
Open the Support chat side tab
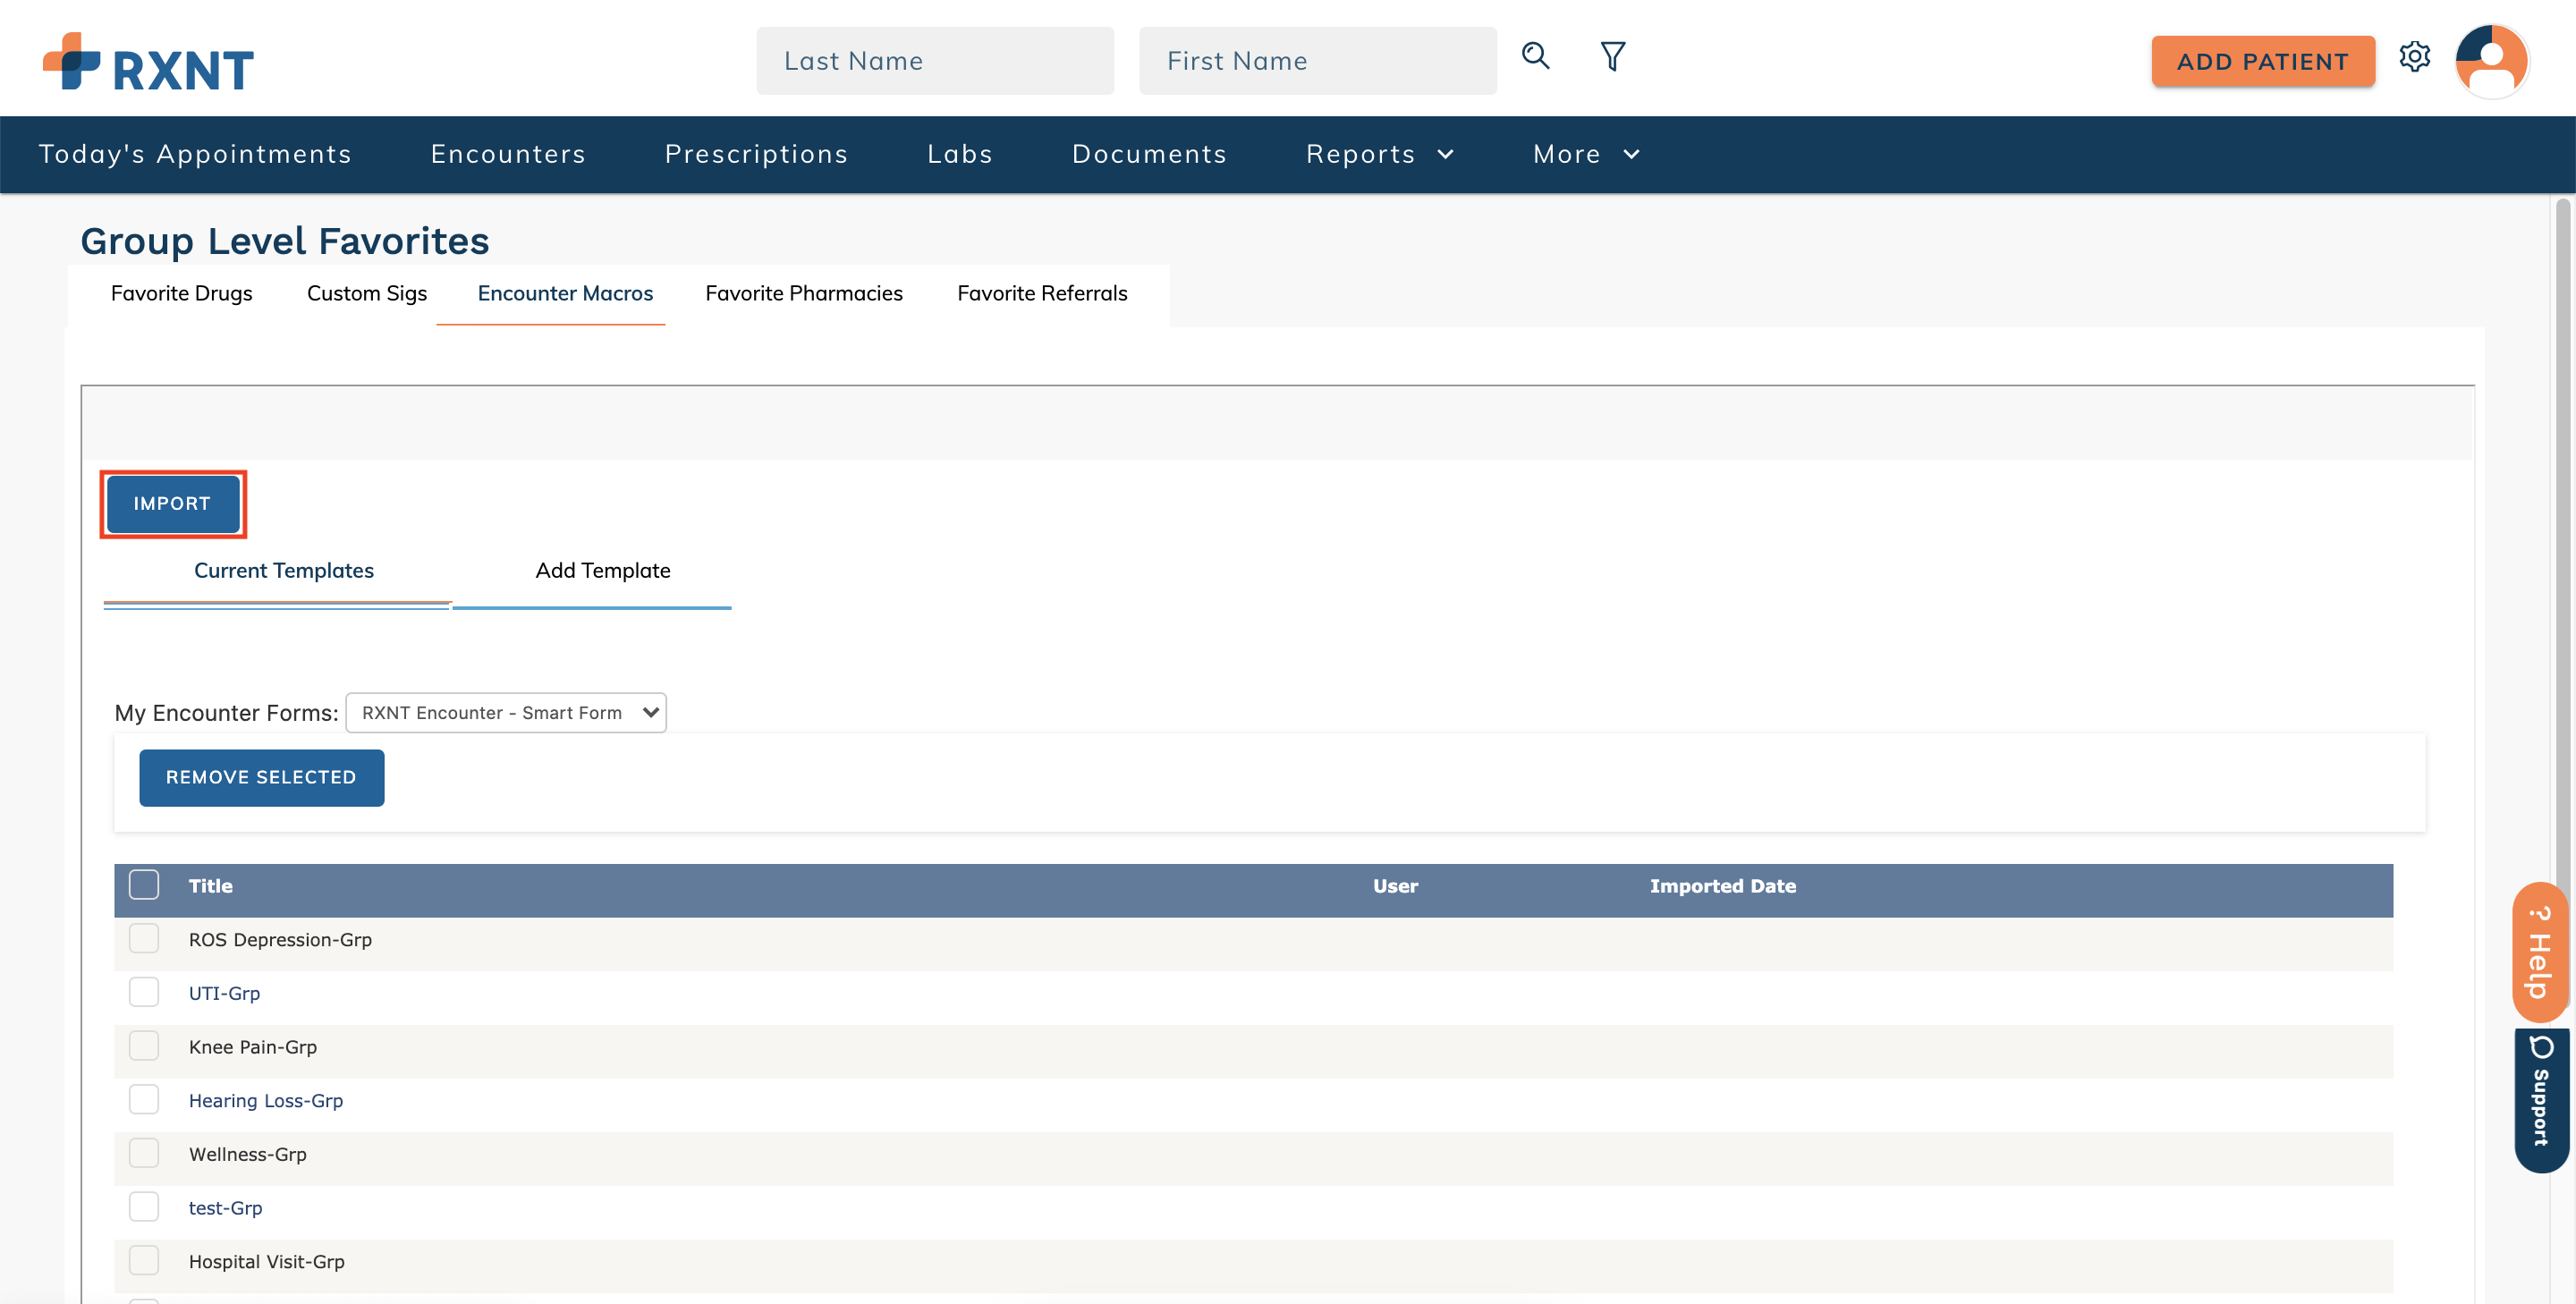(x=2540, y=1098)
